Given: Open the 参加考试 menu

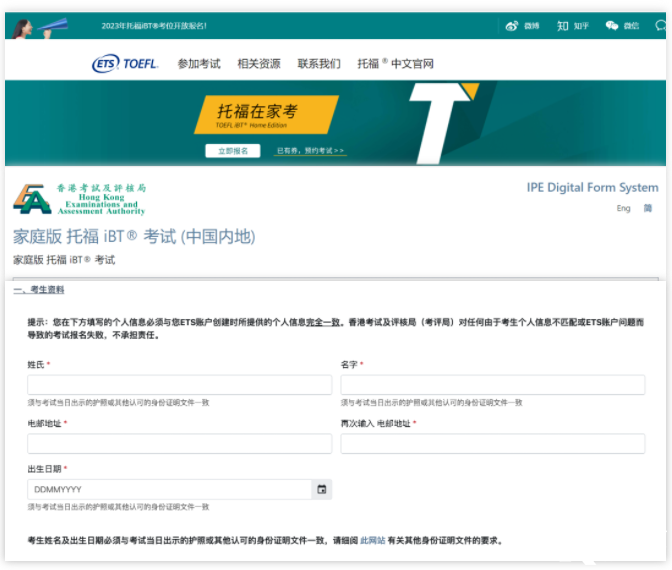Looking at the screenshot, I should 199,64.
